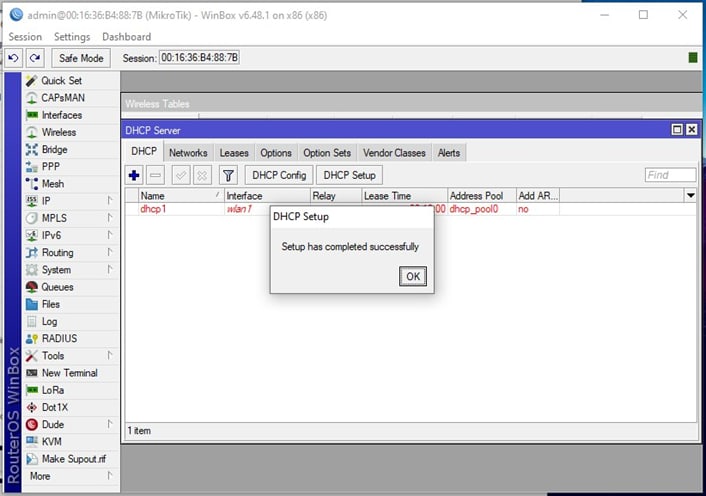Open the column selector dropdown arrow
This screenshot has width=706, height=496.
(x=690, y=195)
